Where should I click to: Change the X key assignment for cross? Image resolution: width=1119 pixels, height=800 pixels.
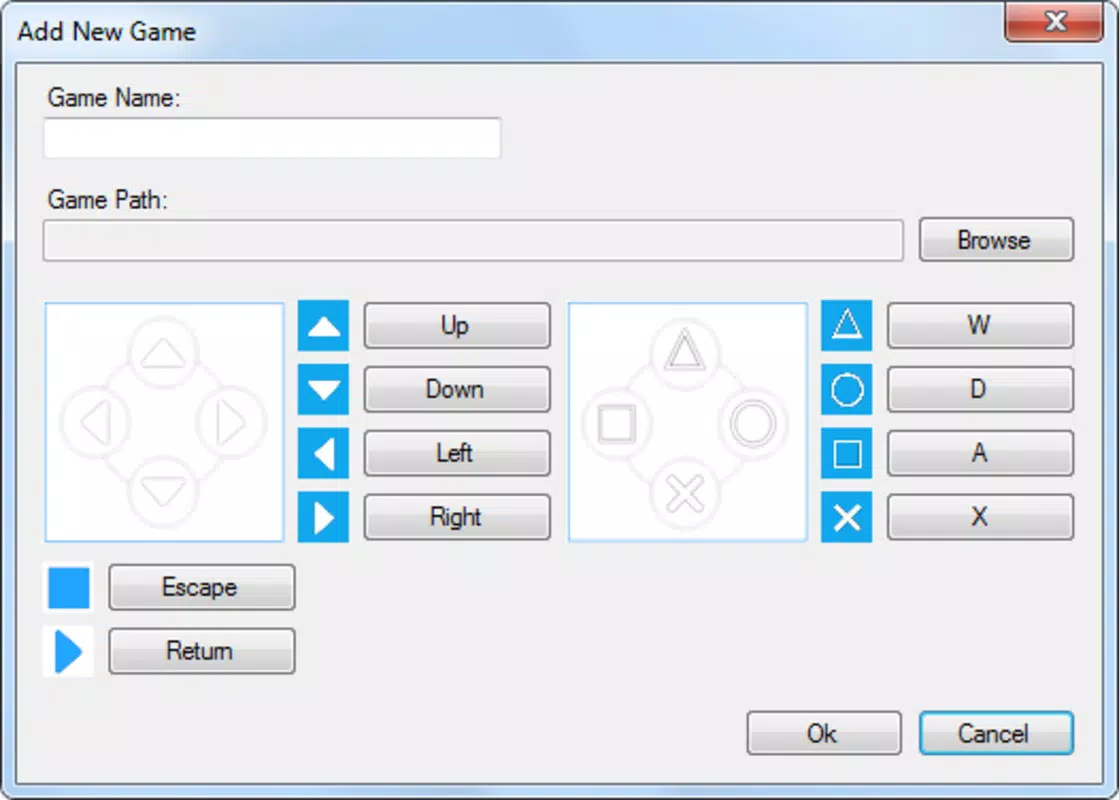[x=980, y=517]
